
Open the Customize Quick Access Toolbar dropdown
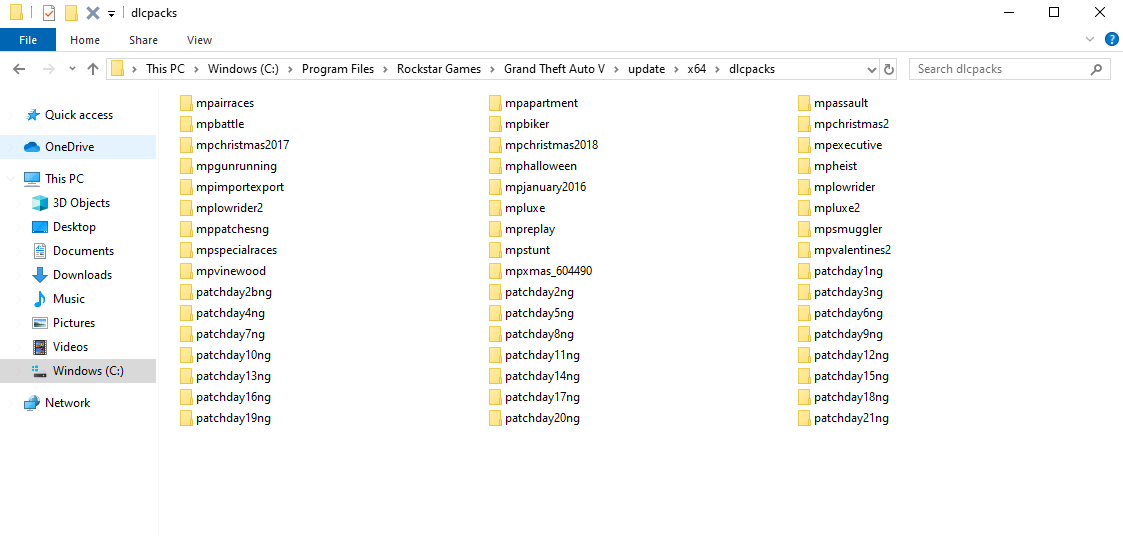pyautogui.click(x=111, y=14)
